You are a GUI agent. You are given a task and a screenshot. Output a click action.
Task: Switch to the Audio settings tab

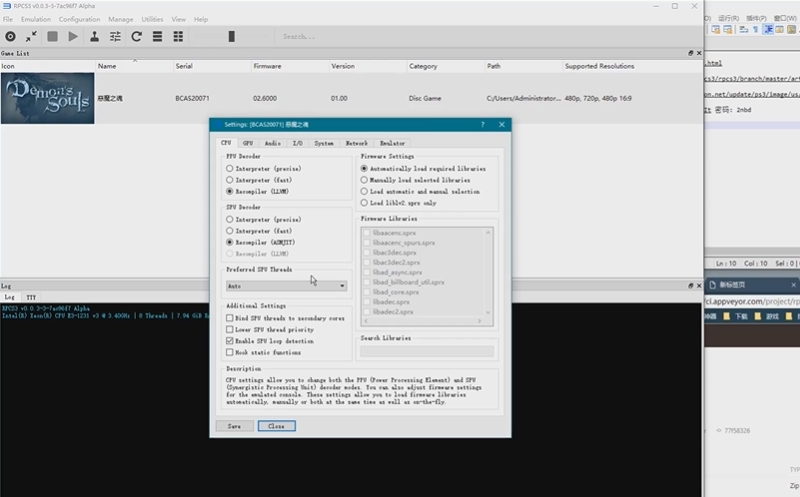click(x=272, y=143)
